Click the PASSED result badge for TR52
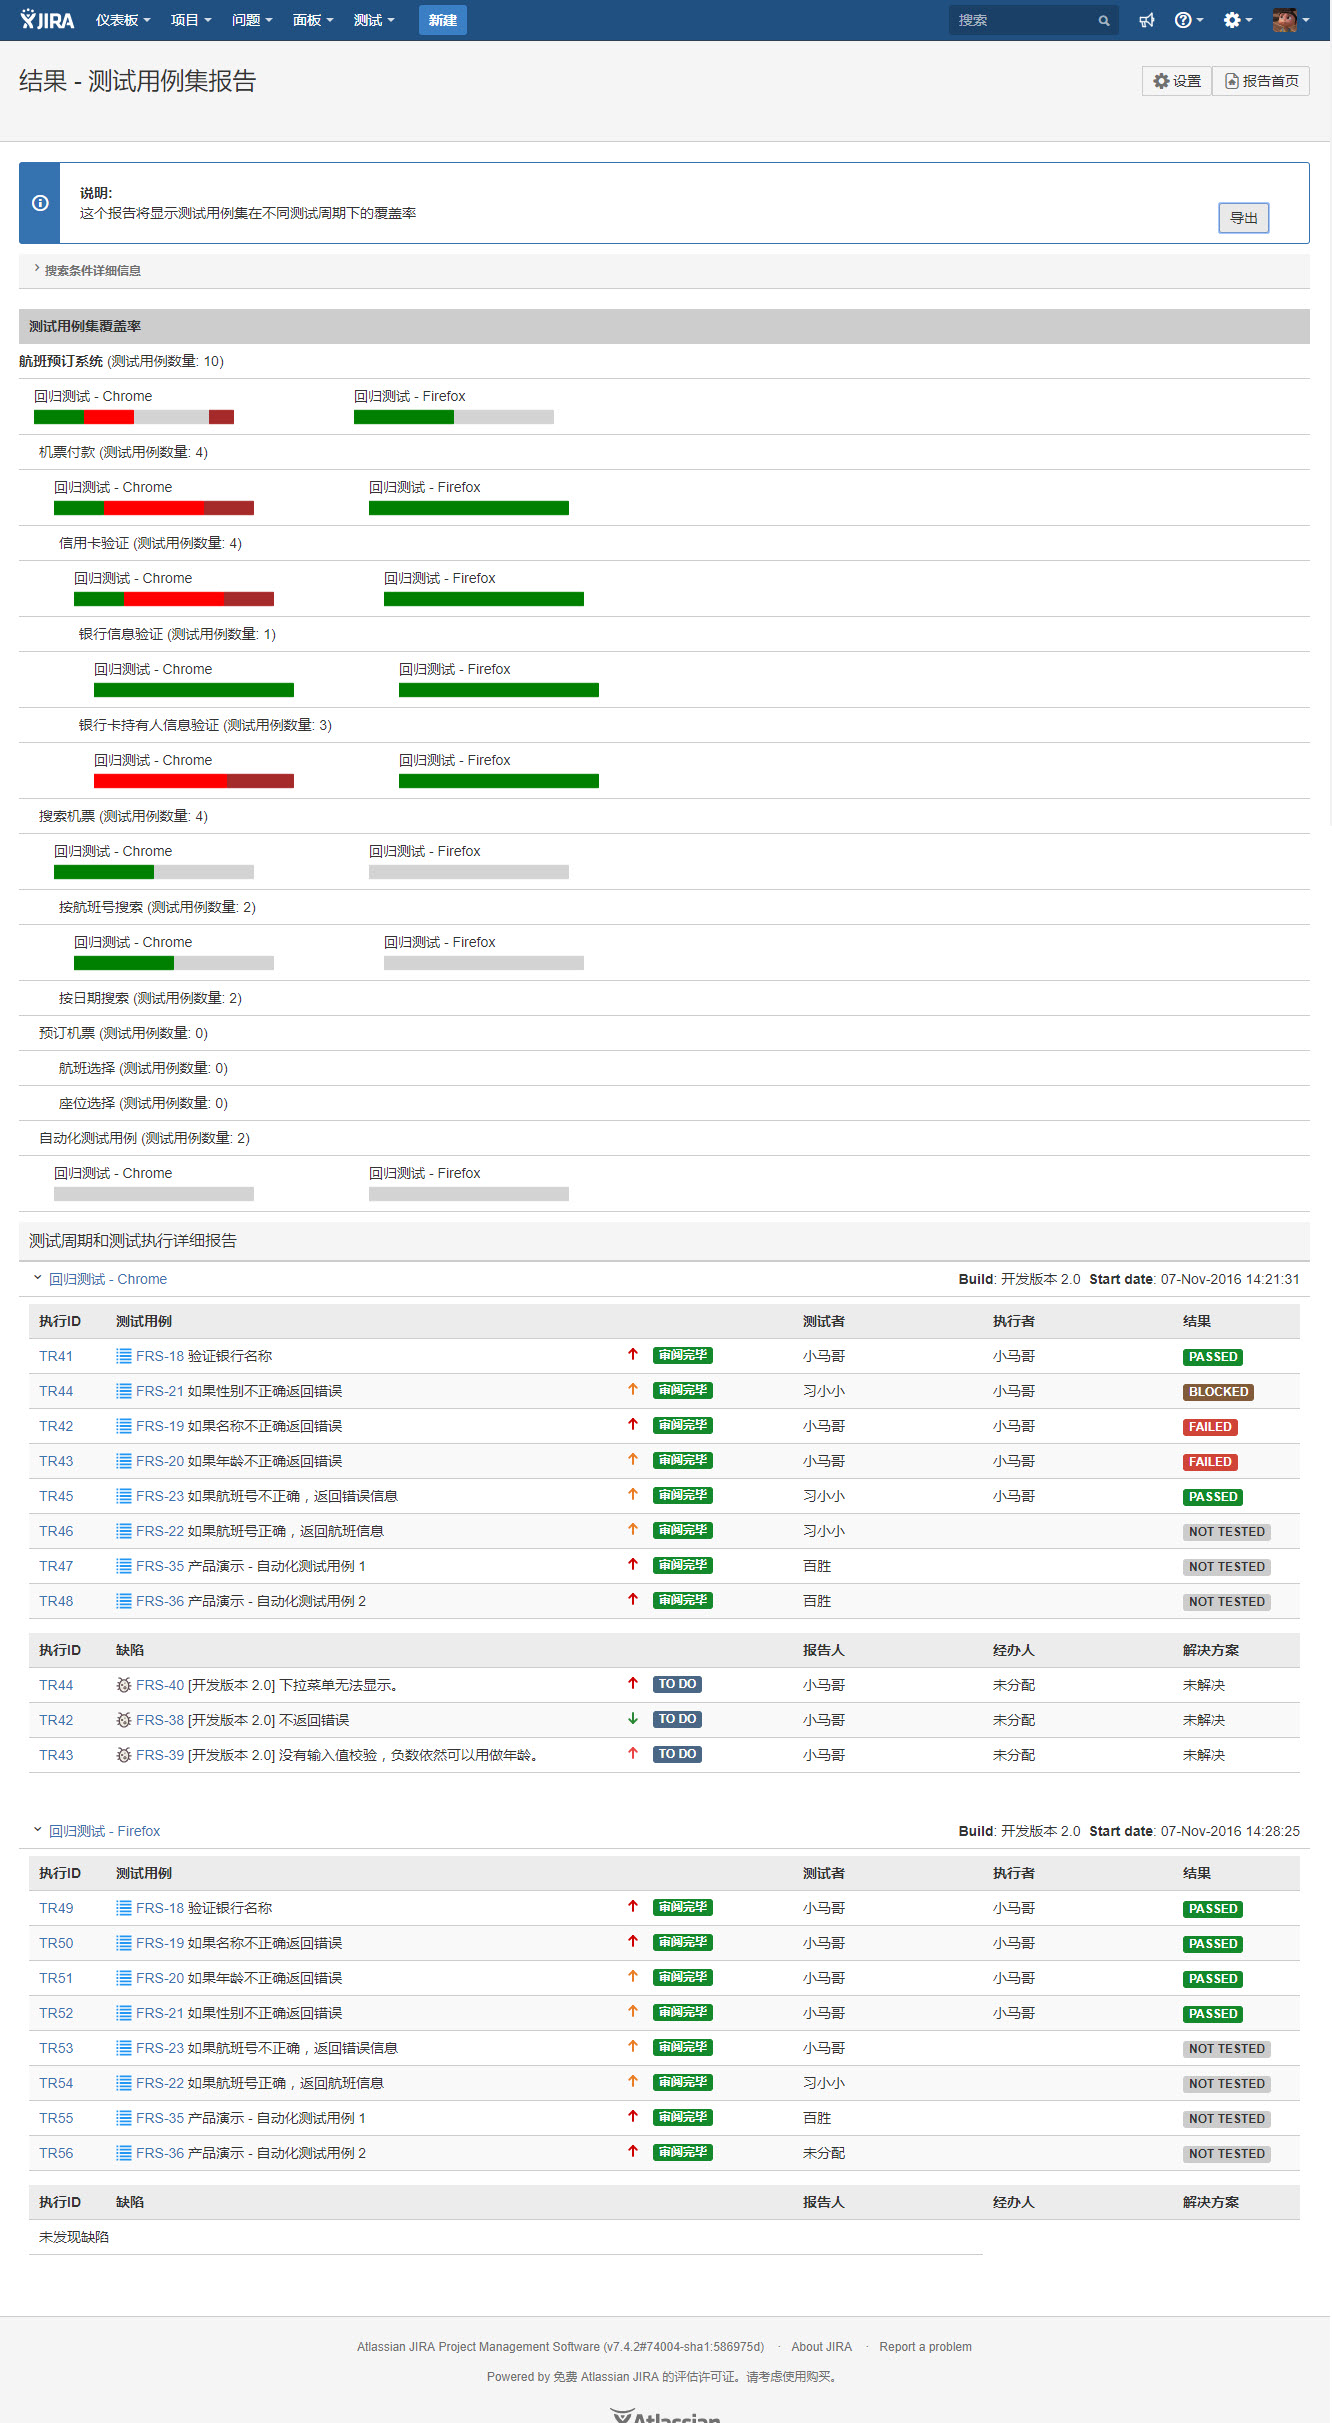Viewport: 1332px width, 2423px height. (x=1213, y=2014)
